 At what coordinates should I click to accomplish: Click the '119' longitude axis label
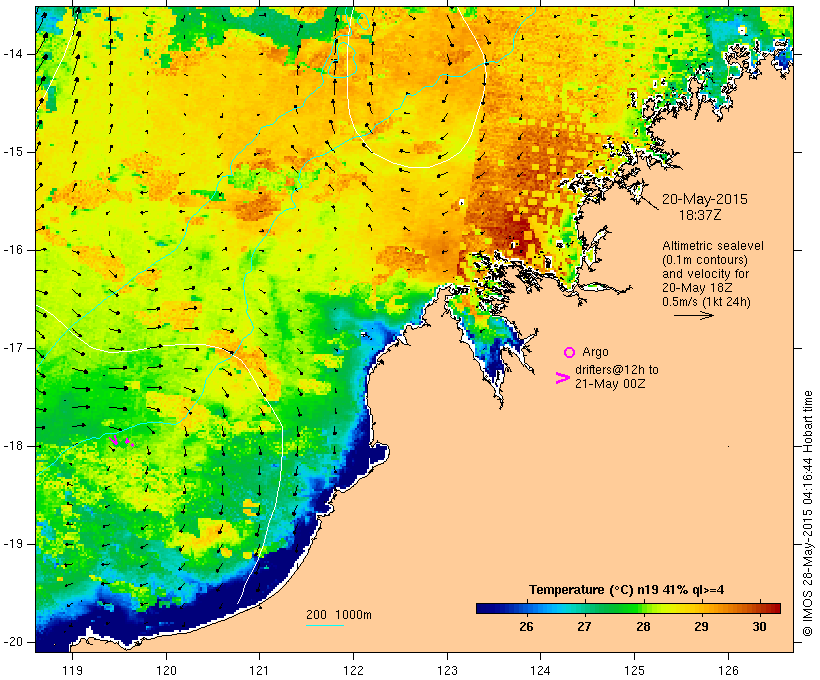pos(72,670)
